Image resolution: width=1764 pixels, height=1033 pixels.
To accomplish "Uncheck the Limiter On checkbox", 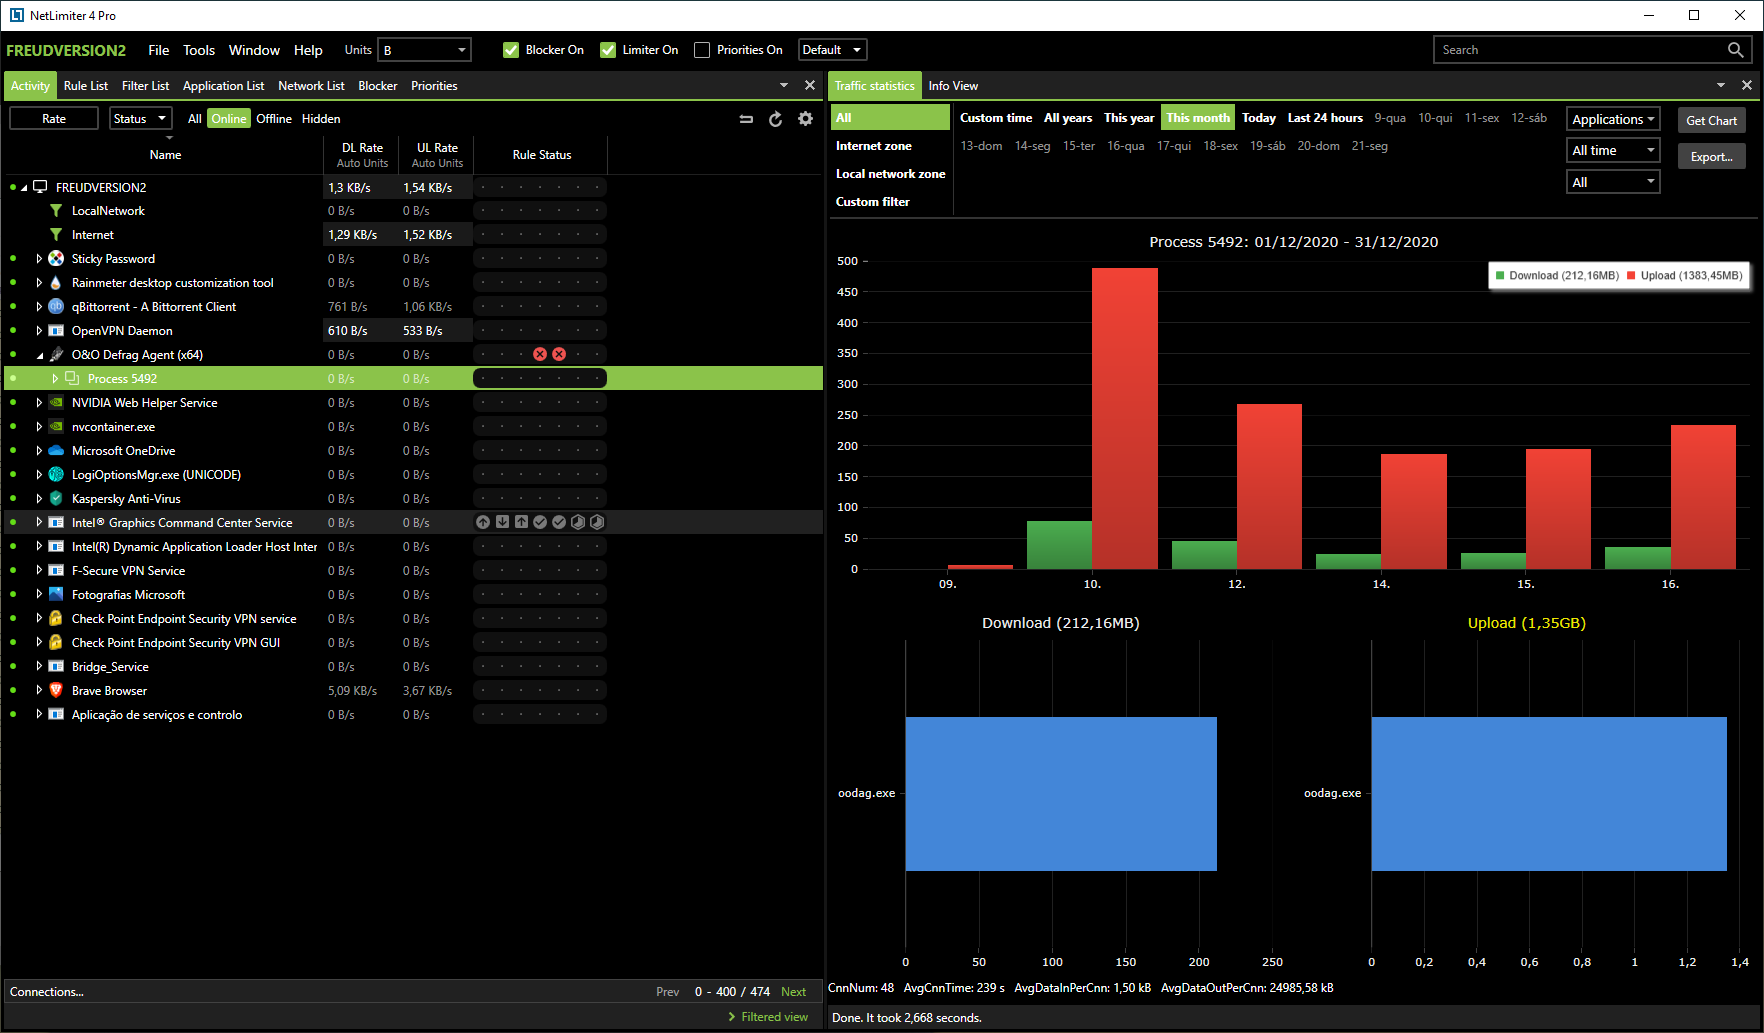I will [x=608, y=50].
